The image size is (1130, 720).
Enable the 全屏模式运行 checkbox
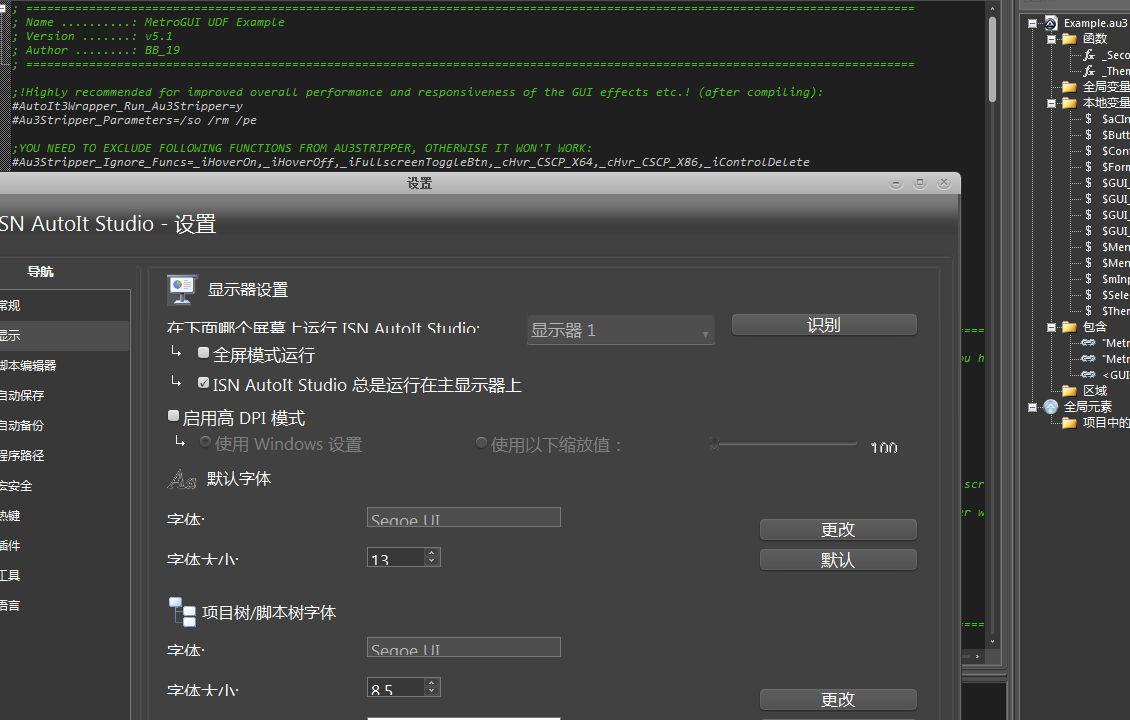coord(204,353)
